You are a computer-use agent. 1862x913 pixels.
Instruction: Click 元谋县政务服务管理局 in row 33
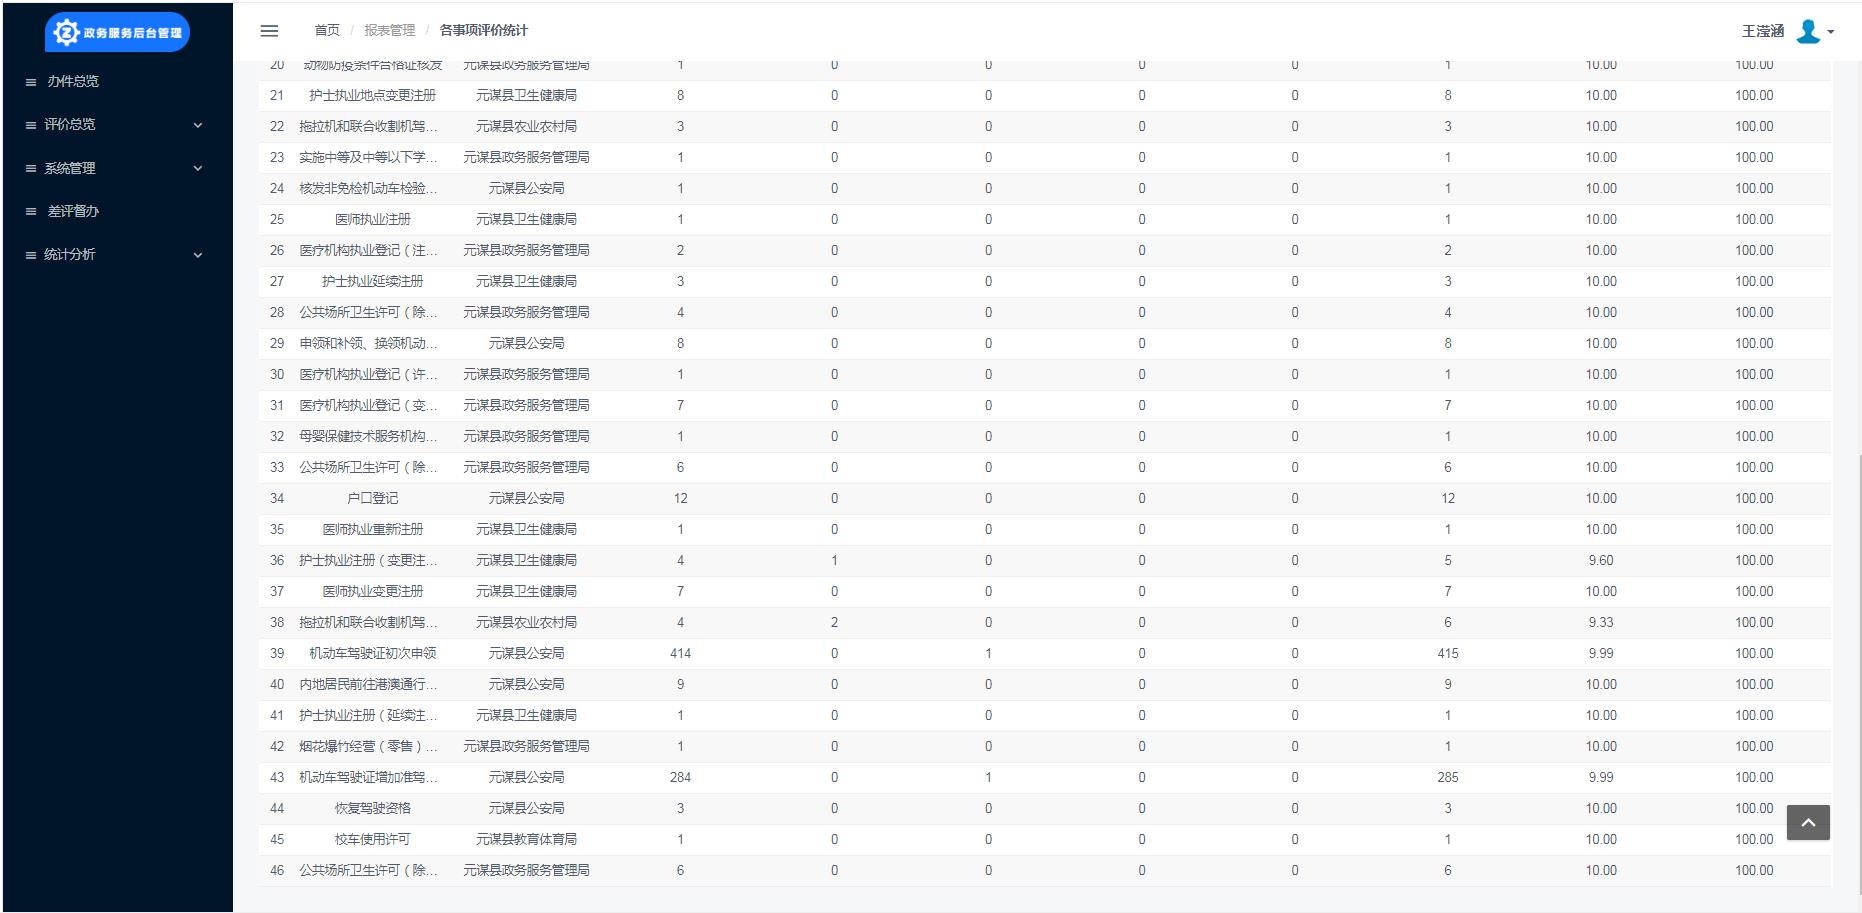[527, 468]
